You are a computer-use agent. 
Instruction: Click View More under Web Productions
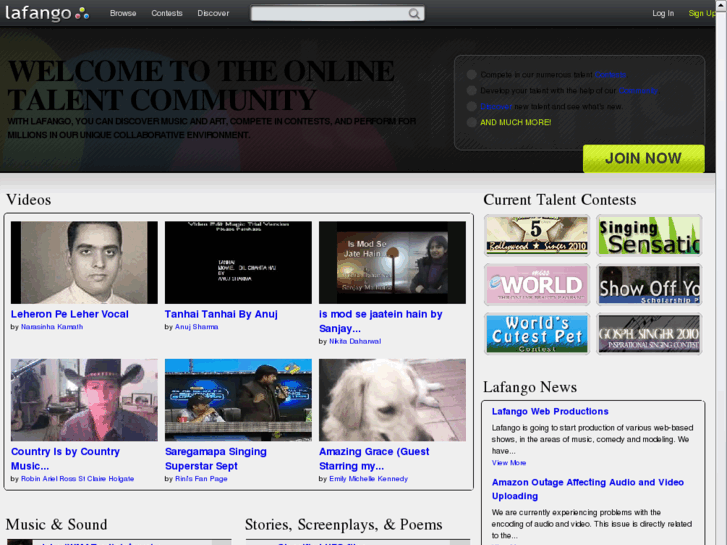click(x=509, y=463)
